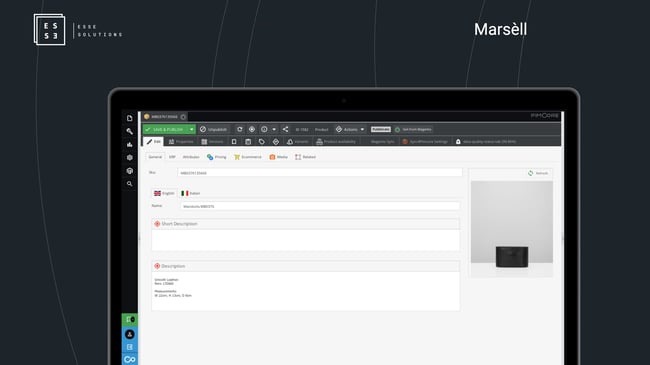This screenshot has width=650, height=365.
Task: Select the Media sub-tab
Action: point(278,157)
